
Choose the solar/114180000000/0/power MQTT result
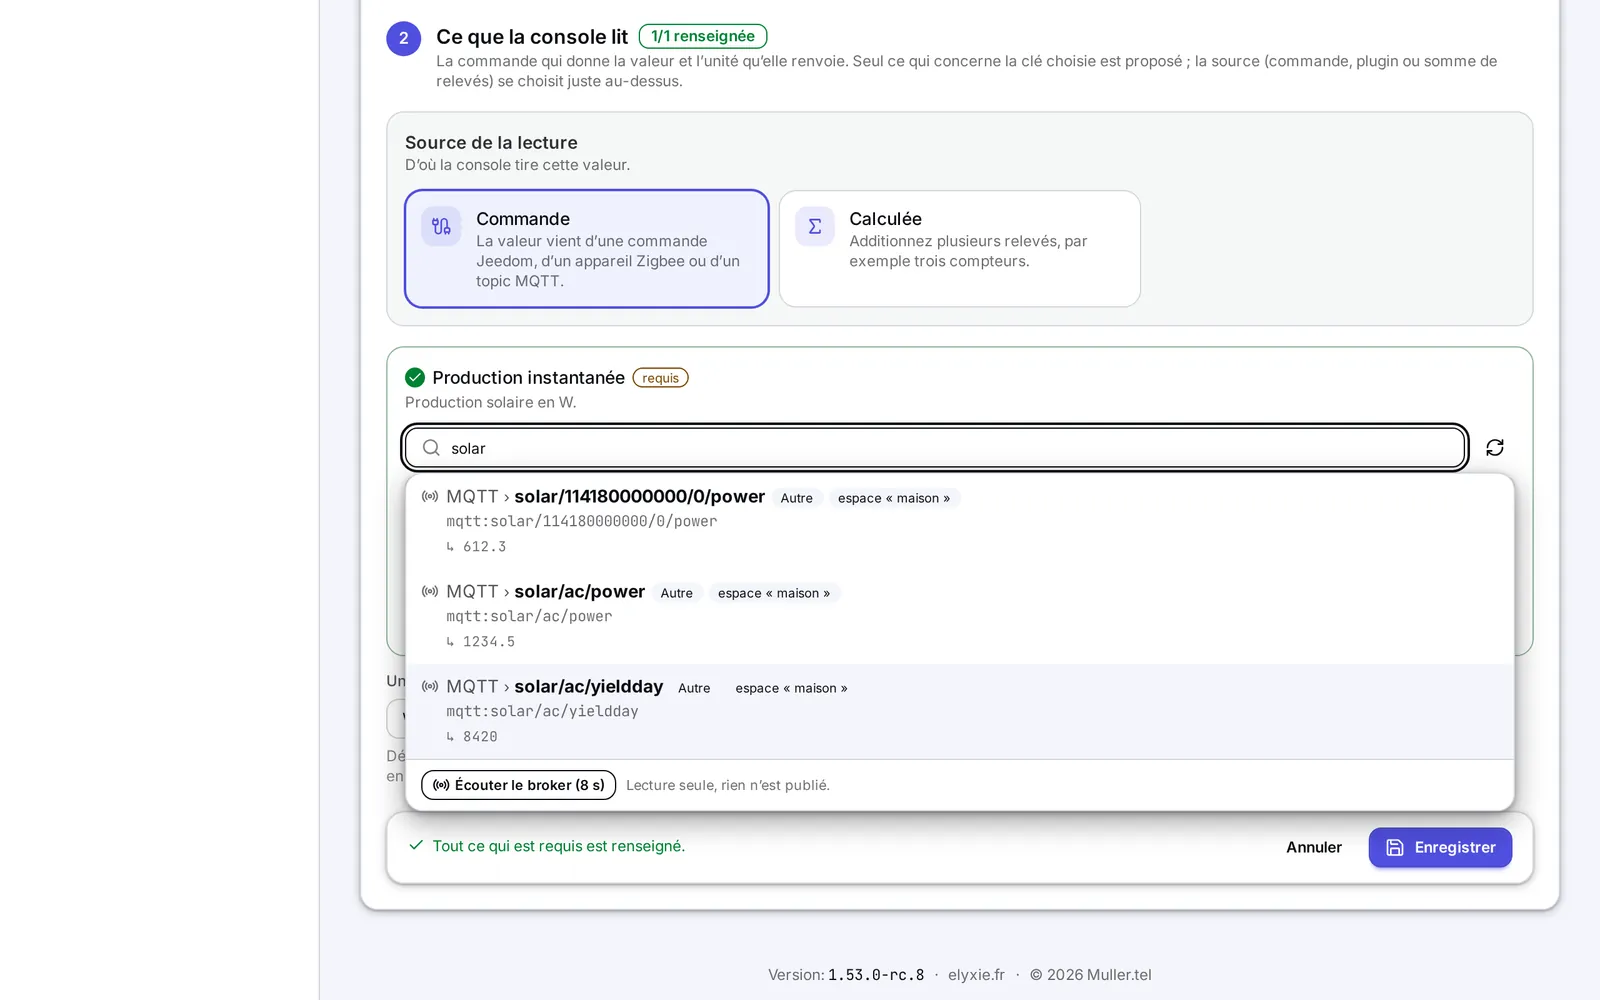(x=960, y=522)
